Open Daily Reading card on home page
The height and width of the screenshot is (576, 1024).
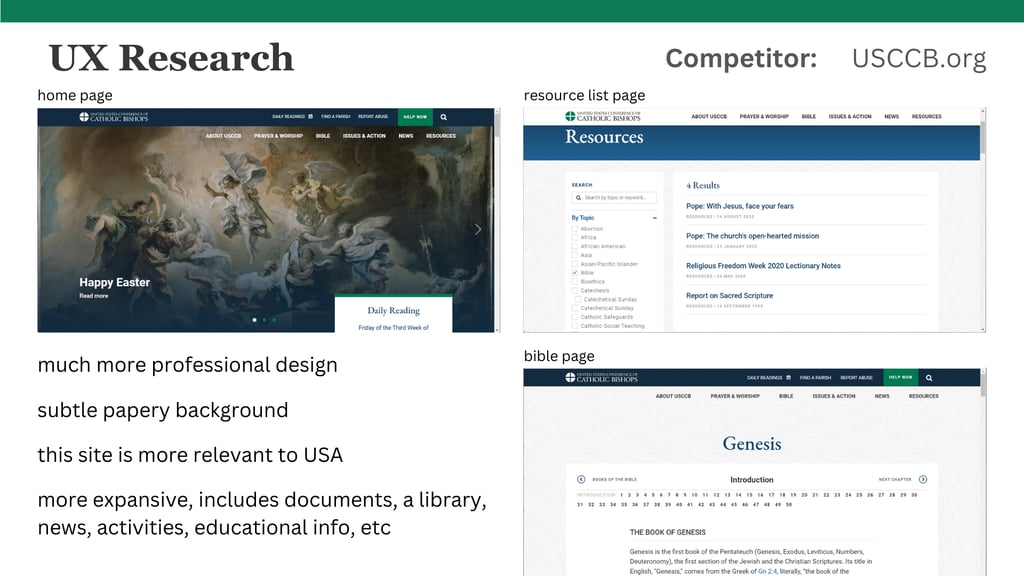(x=393, y=315)
